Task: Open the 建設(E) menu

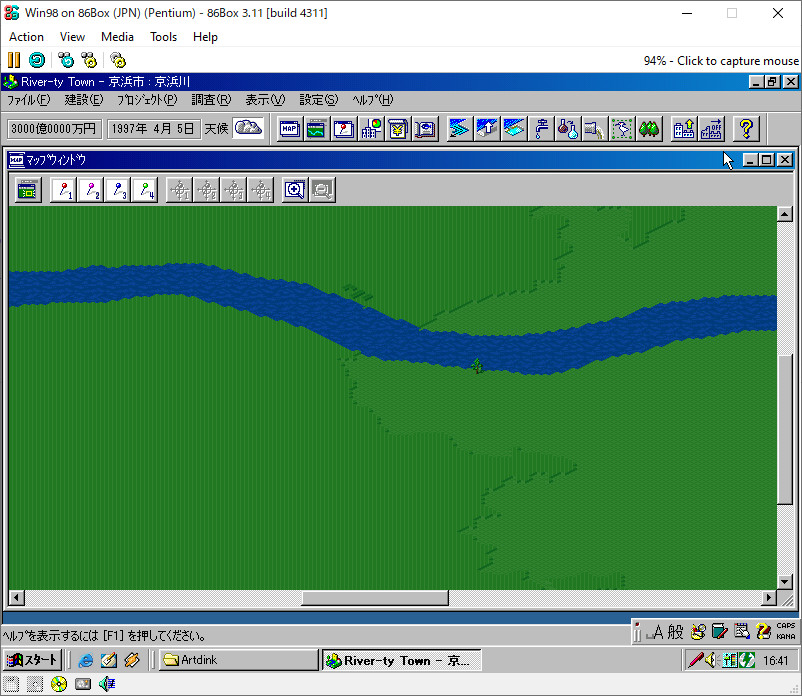Action: point(84,100)
